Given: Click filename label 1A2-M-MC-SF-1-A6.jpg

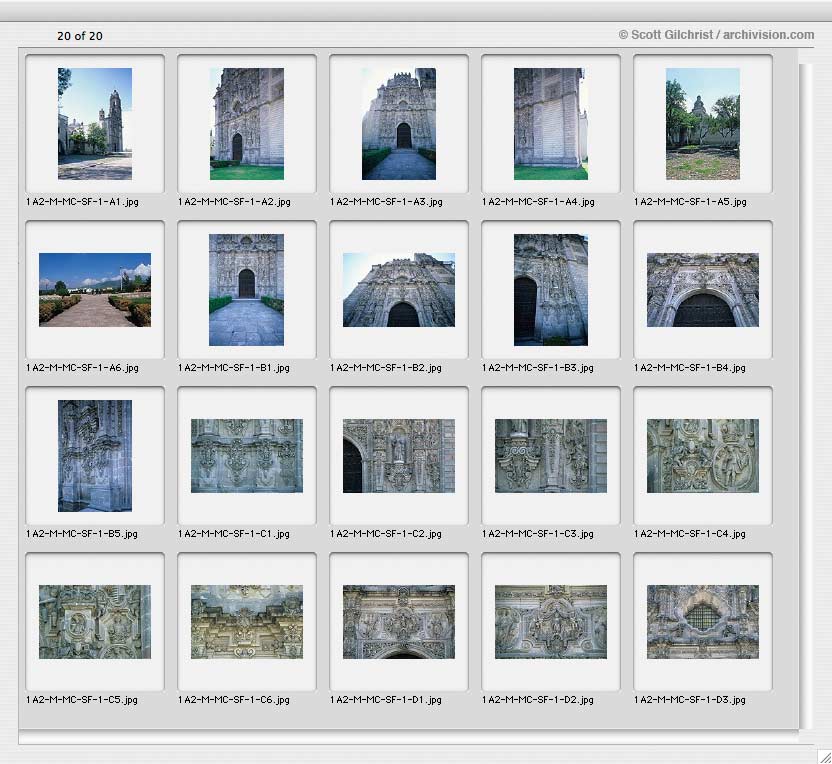Looking at the screenshot, I should point(82,368).
